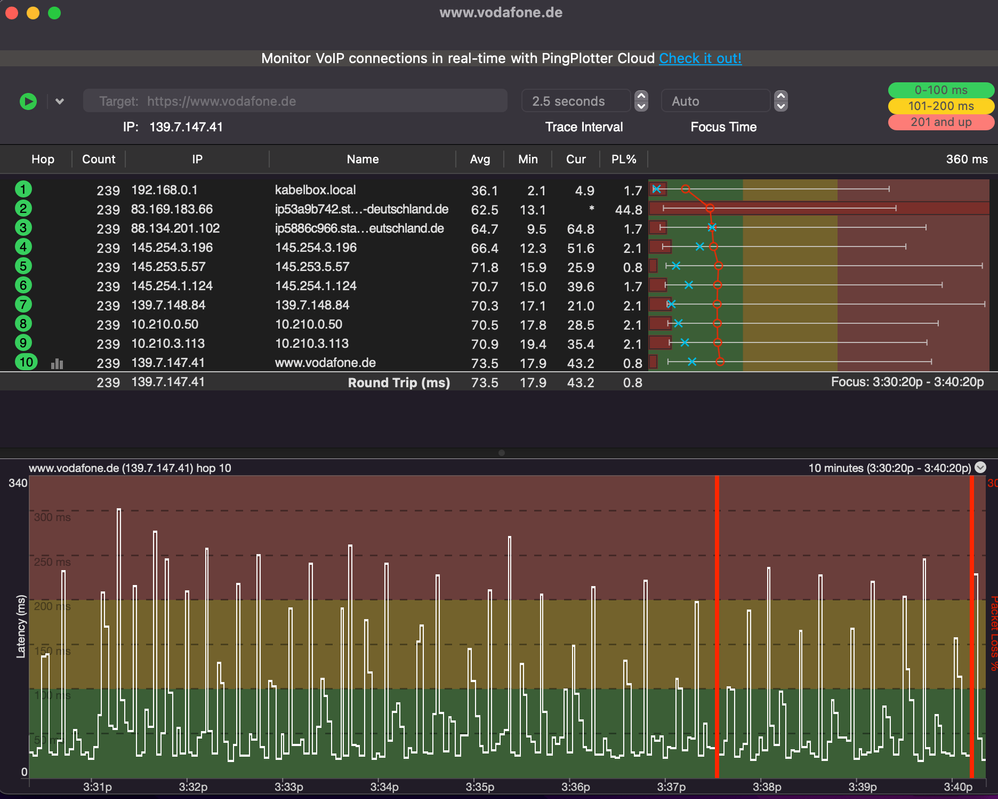Click the Round Trip (ms) summary label

point(399,383)
